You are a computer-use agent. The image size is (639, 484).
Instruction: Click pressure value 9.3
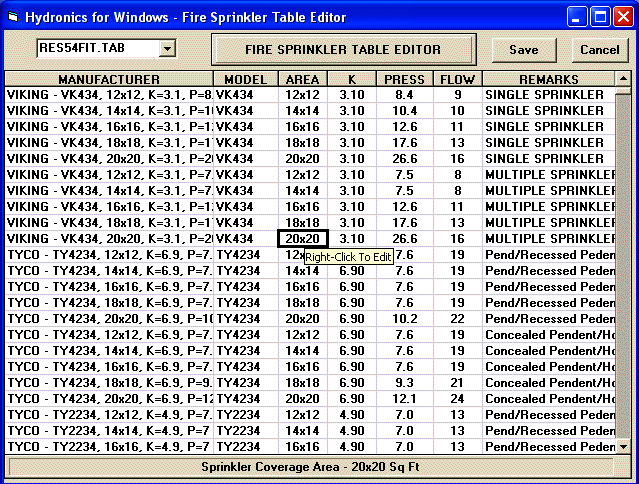(x=404, y=383)
